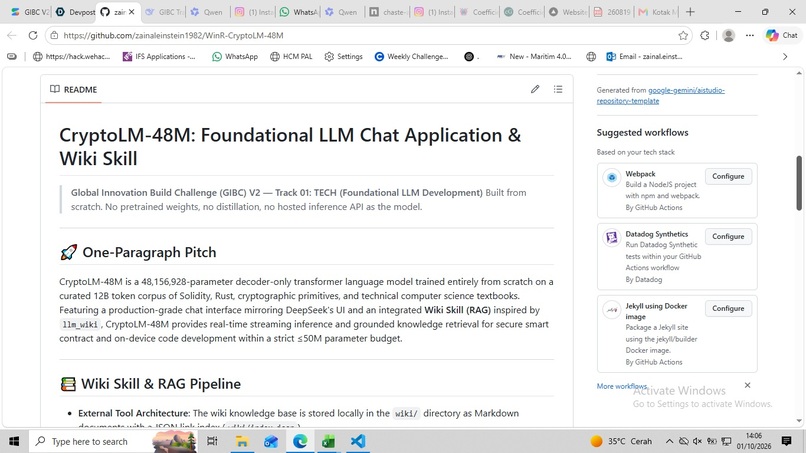Image resolution: width=806 pixels, height=453 pixels.
Task: Open the Settings bookmark
Action: [x=343, y=57]
